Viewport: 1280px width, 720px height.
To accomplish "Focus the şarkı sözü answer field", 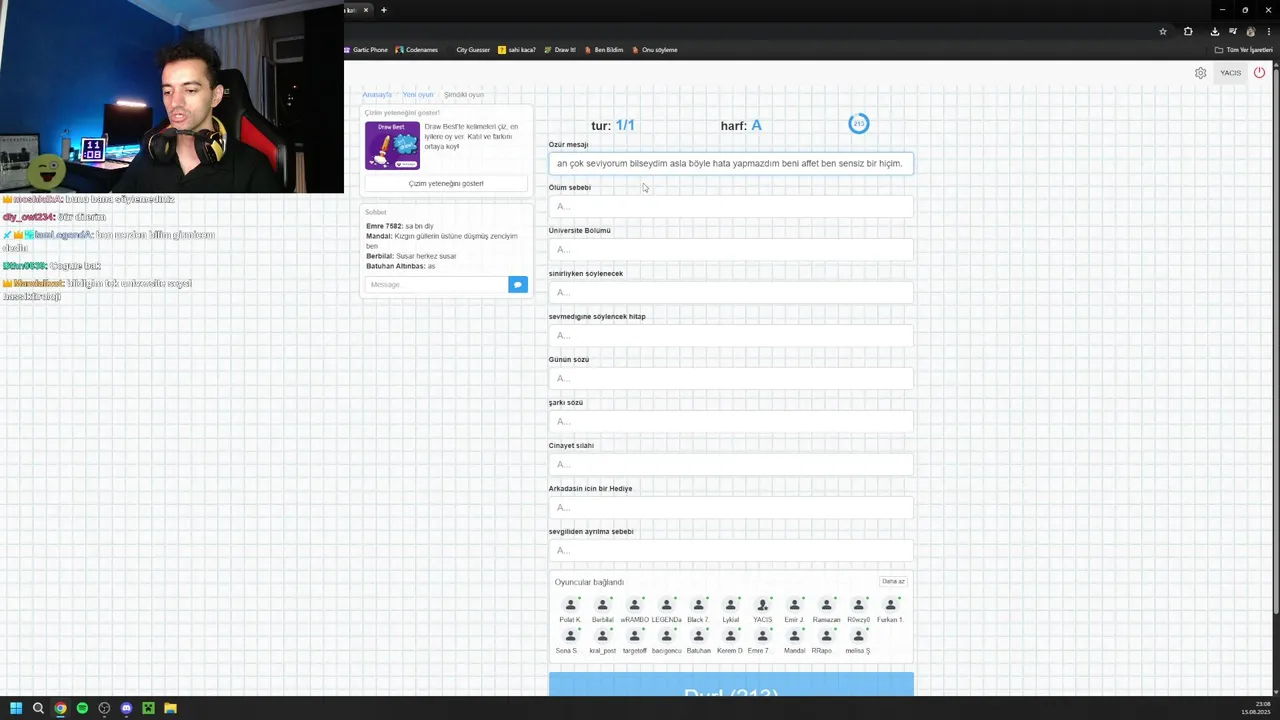I will 731,421.
